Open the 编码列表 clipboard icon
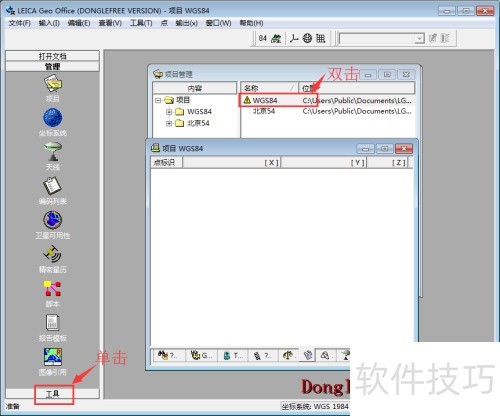The height and width of the screenshot is (416, 500). [x=52, y=186]
